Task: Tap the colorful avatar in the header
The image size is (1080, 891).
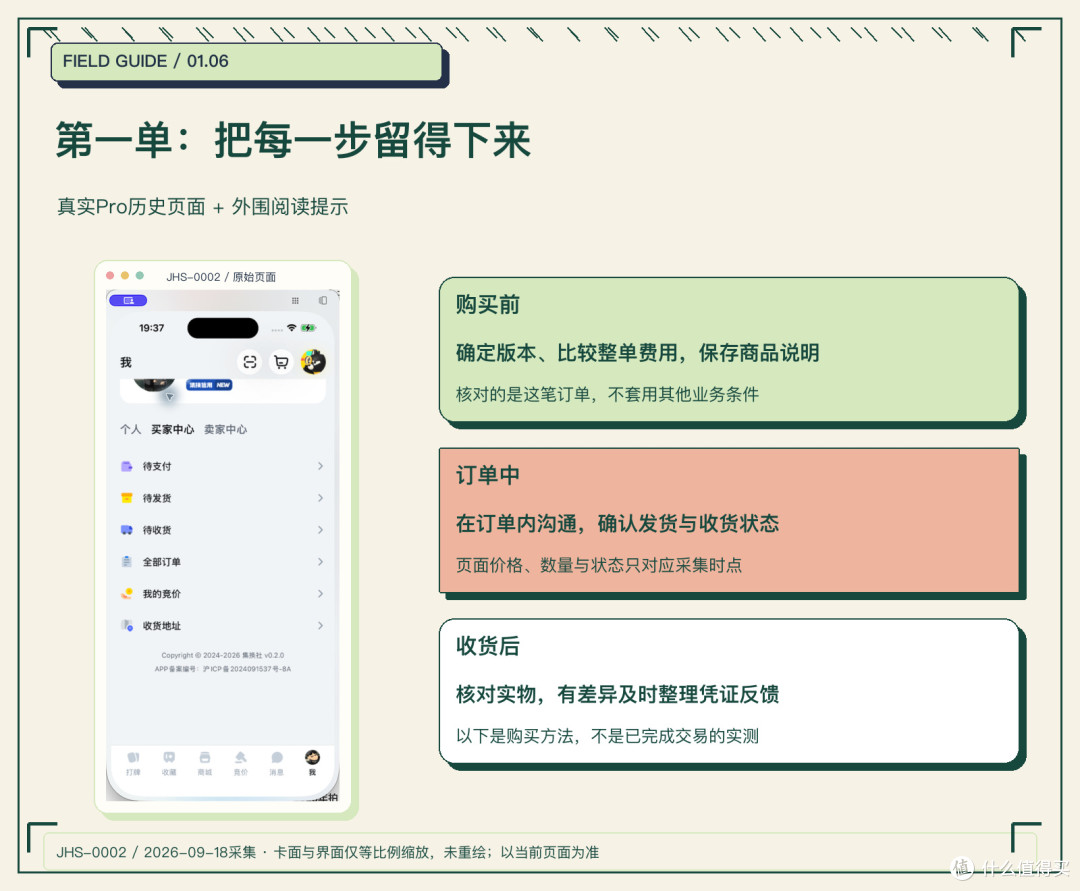Action: (x=313, y=362)
